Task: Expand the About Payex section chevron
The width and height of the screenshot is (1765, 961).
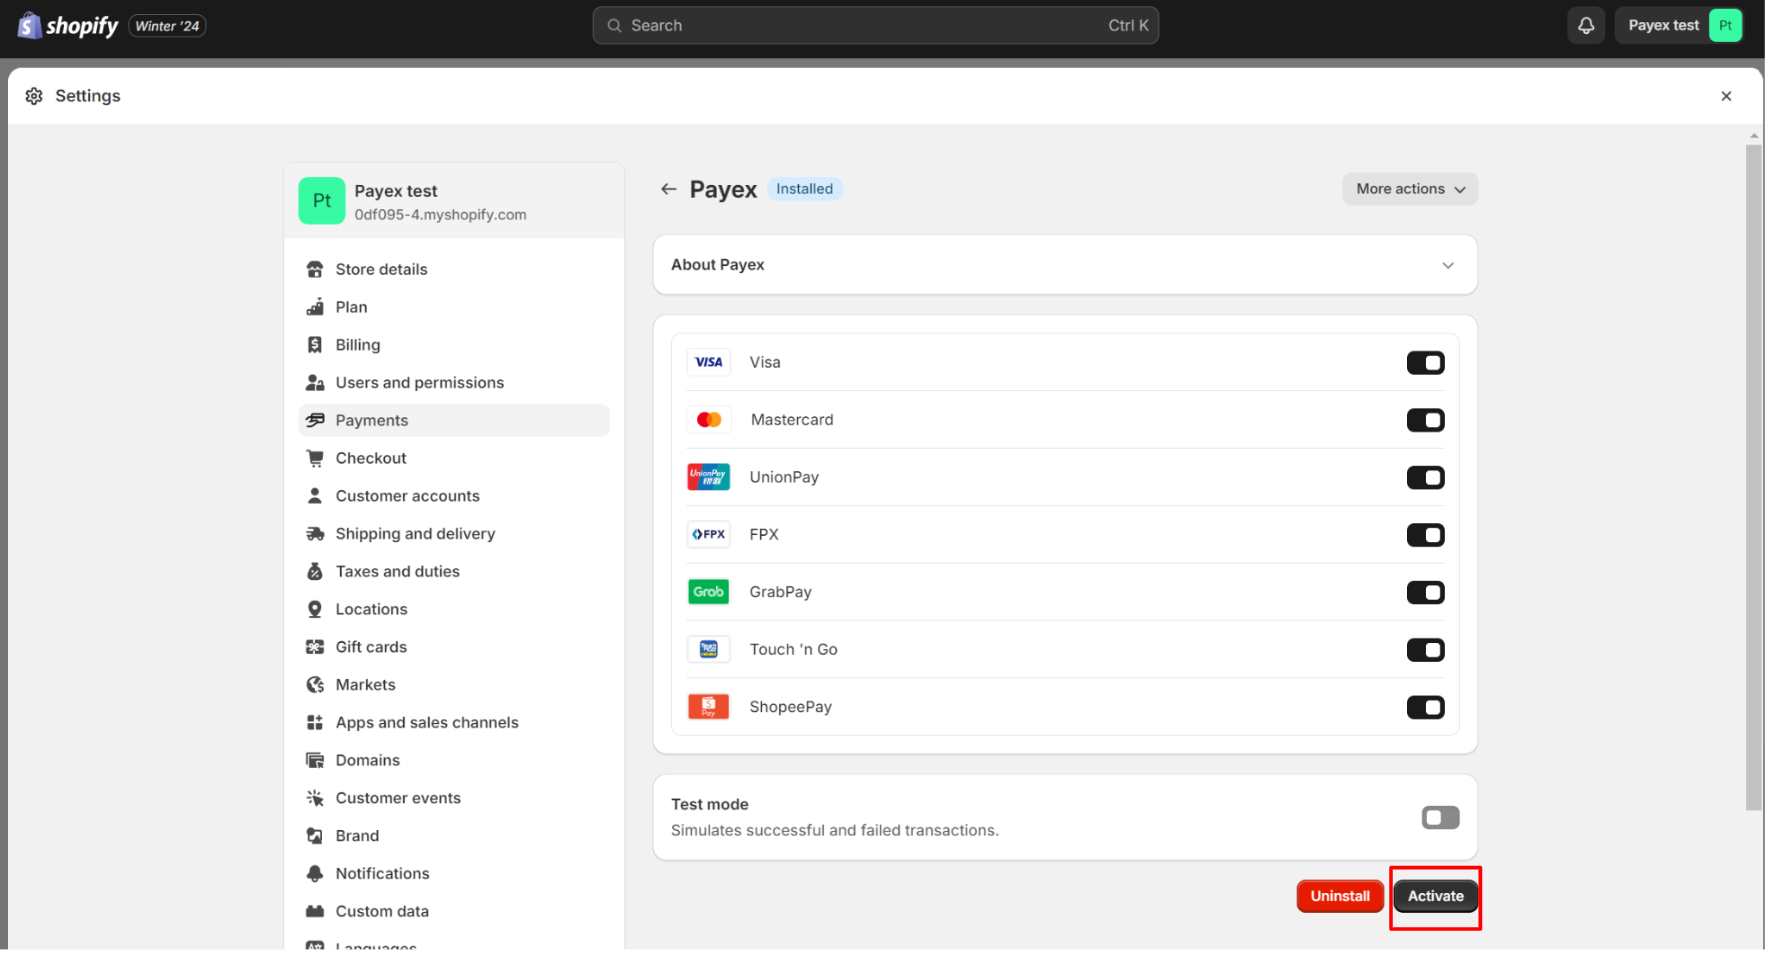Action: pos(1447,265)
